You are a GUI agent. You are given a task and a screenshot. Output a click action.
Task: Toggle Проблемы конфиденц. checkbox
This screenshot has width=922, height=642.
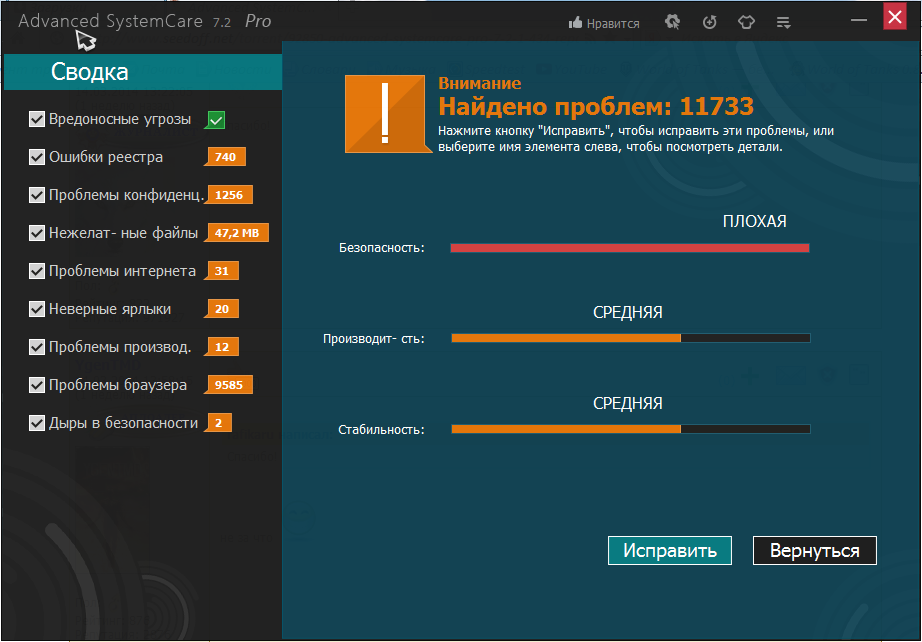point(36,195)
